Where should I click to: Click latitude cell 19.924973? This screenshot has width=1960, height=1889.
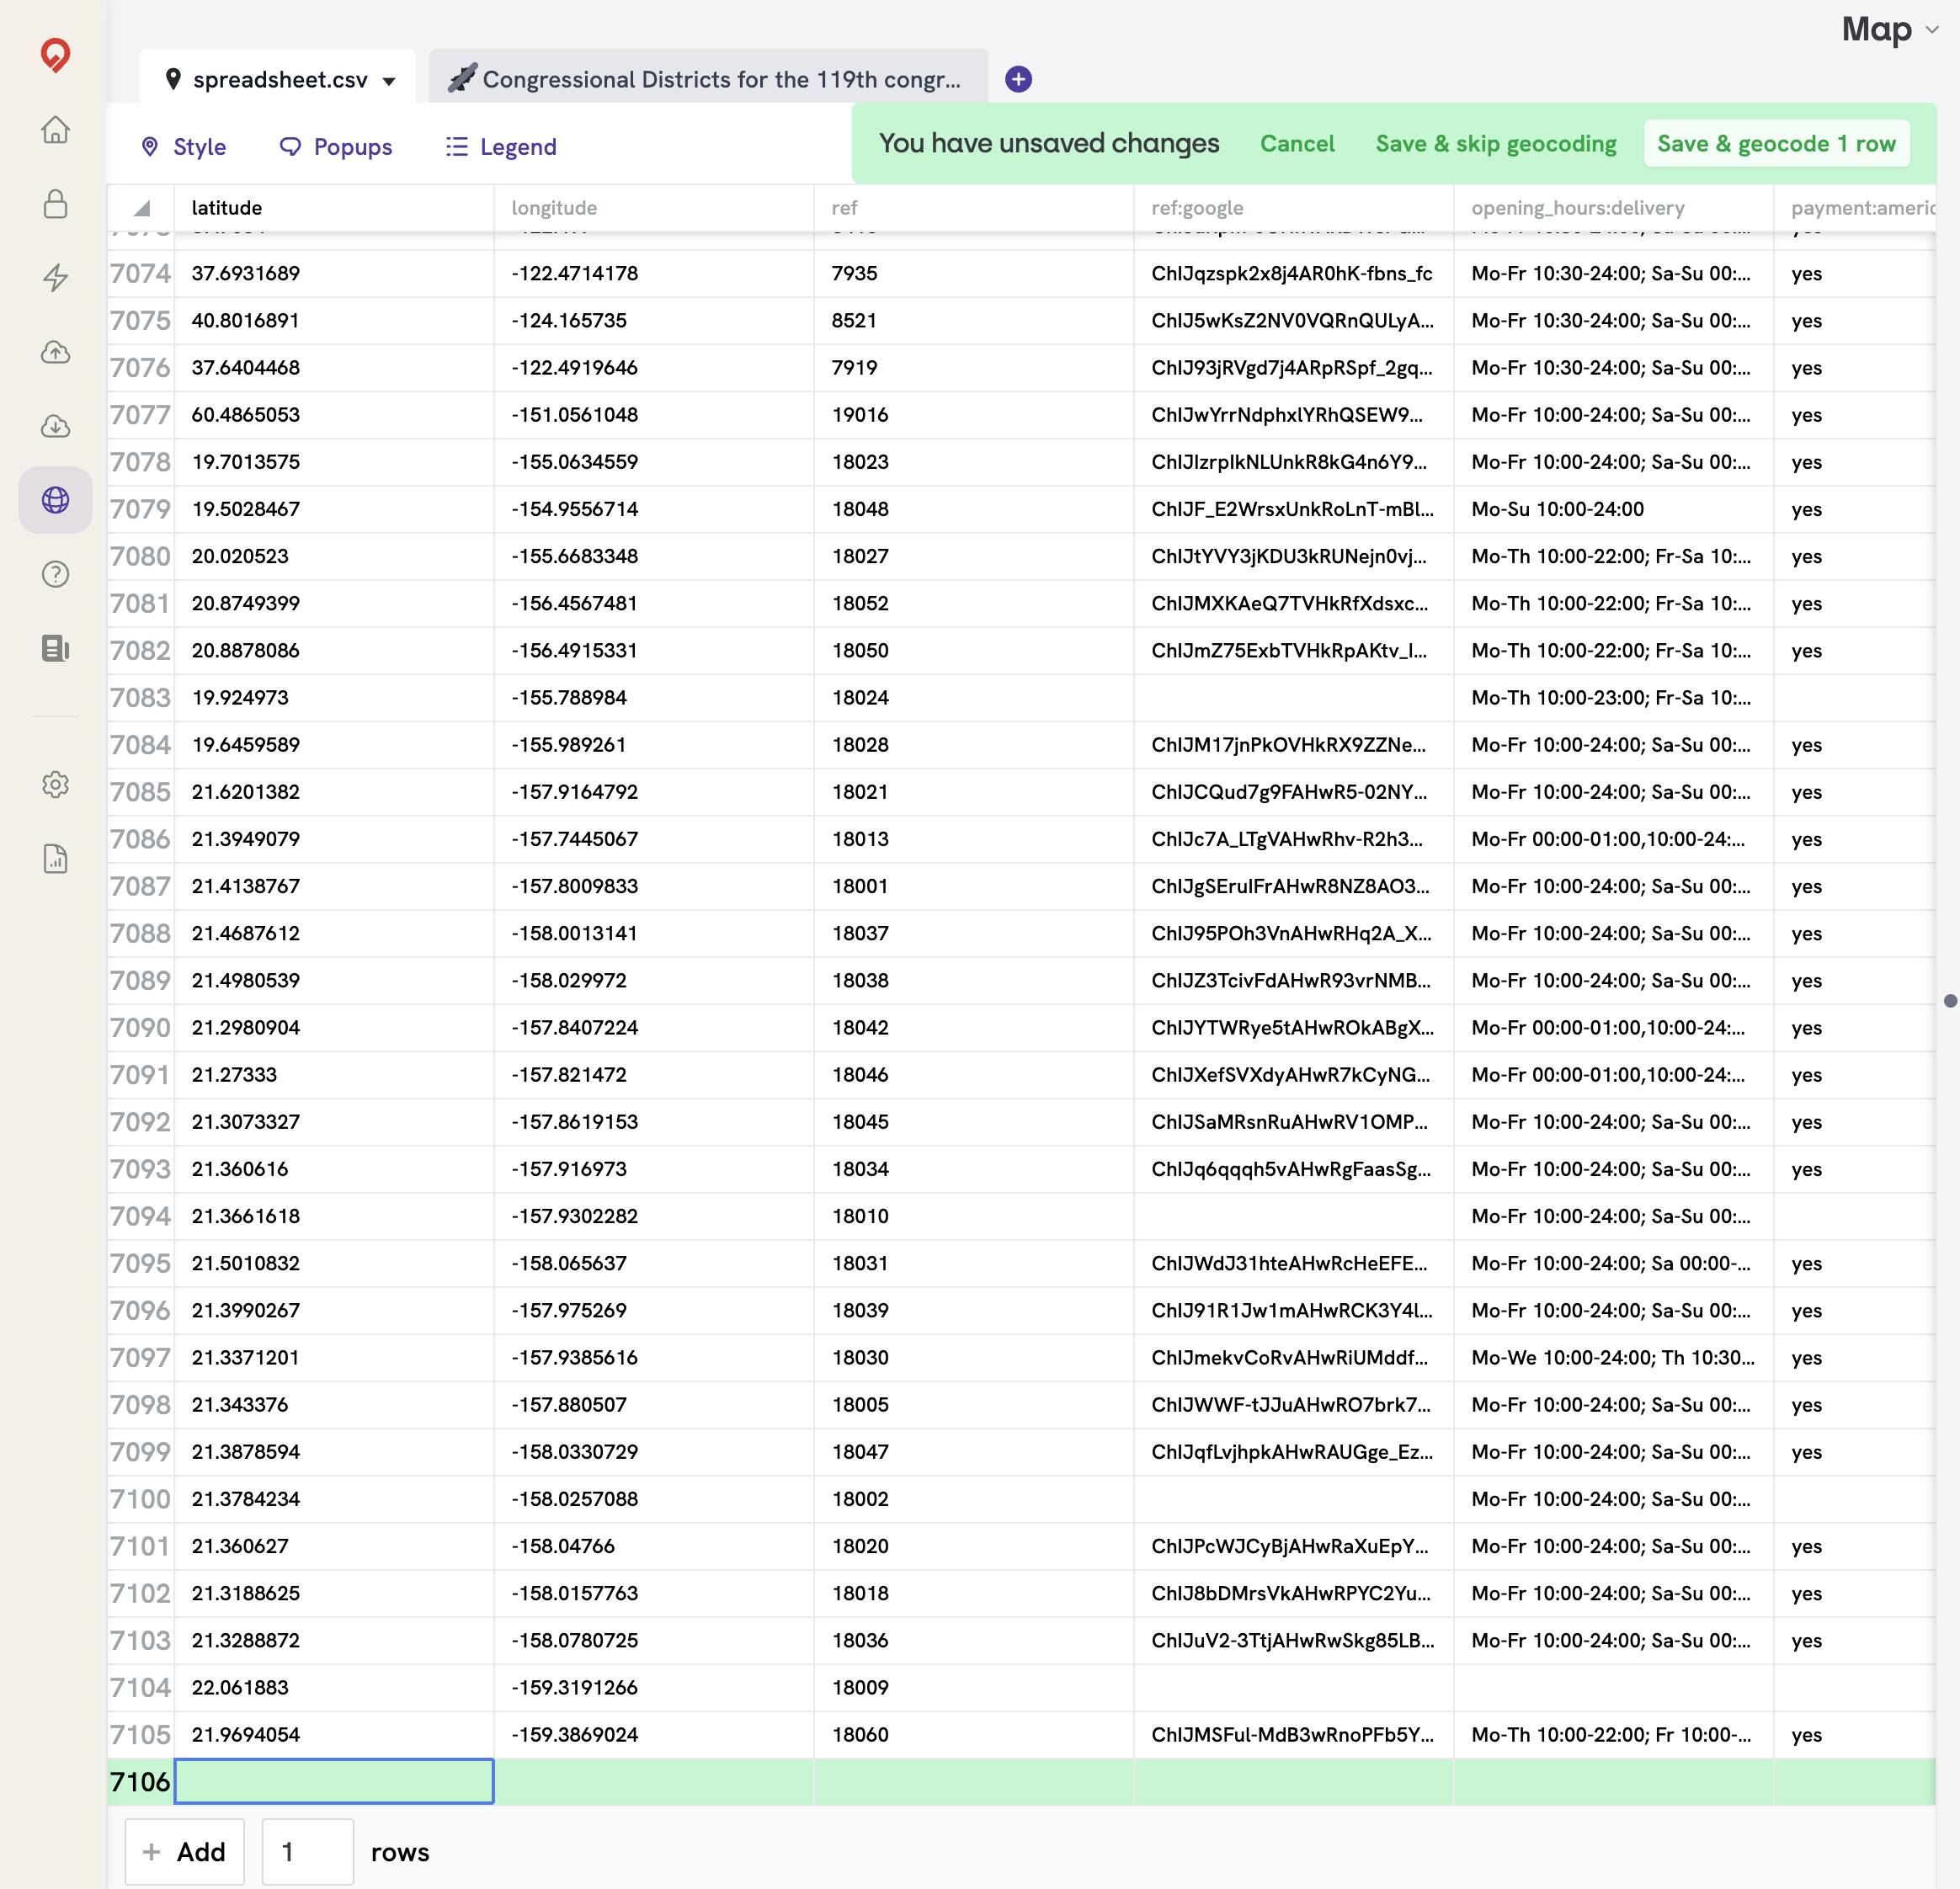pyautogui.click(x=334, y=697)
